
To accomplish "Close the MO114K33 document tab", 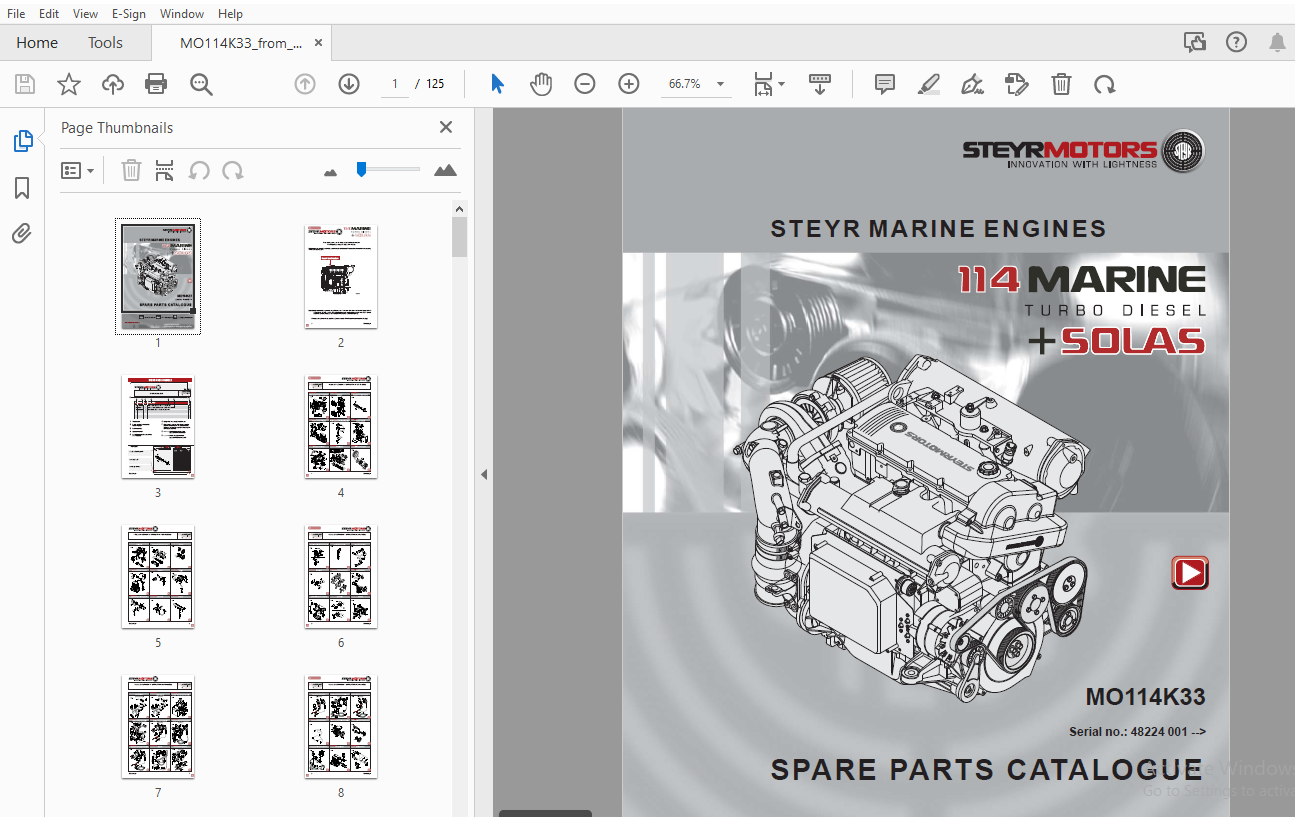I will 319,43.
